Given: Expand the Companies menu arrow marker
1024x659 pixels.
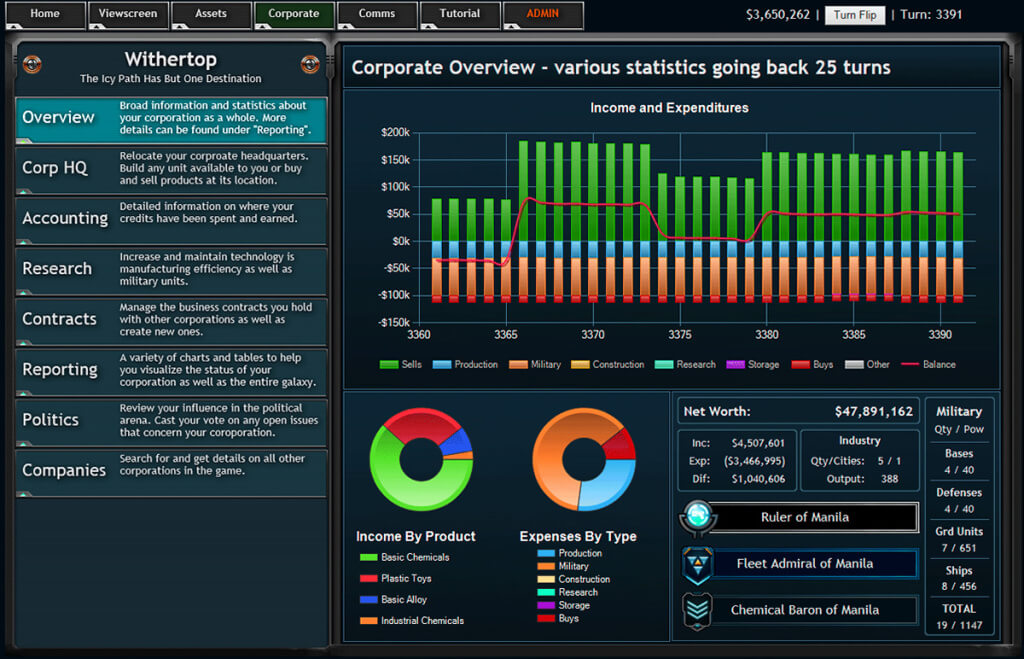Looking at the screenshot, I should coord(24,493).
